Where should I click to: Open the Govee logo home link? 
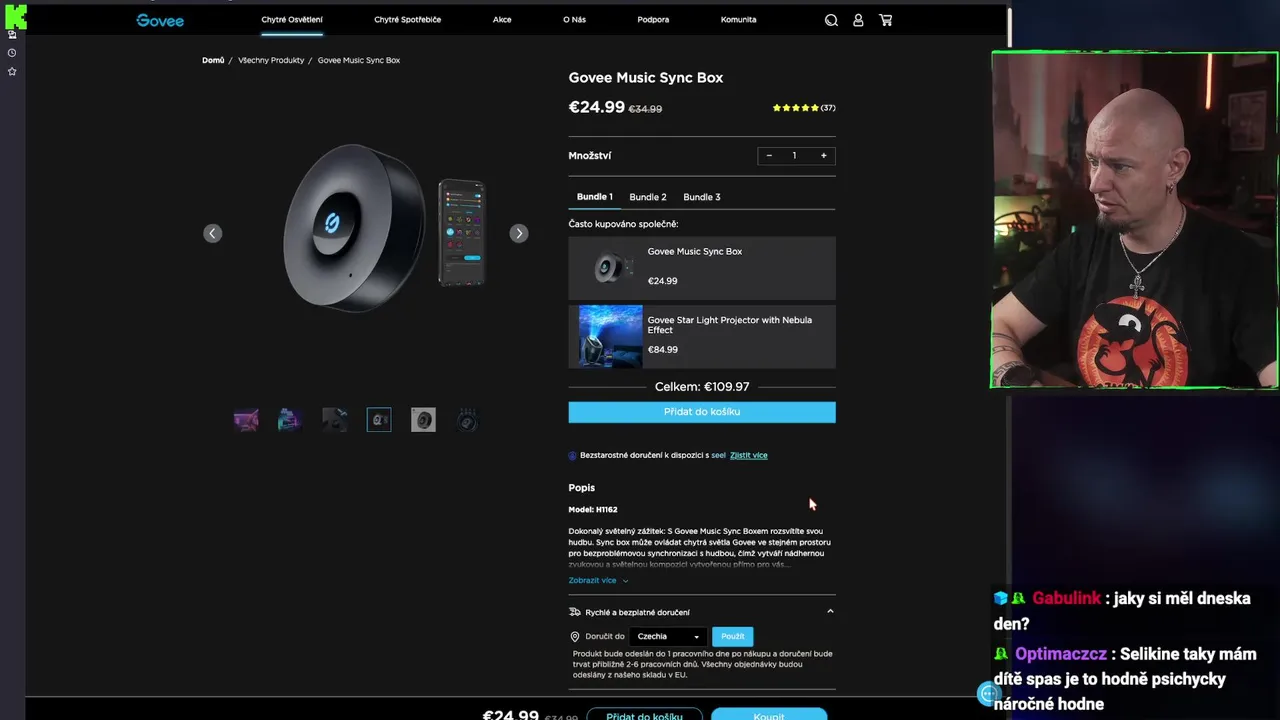click(x=160, y=20)
